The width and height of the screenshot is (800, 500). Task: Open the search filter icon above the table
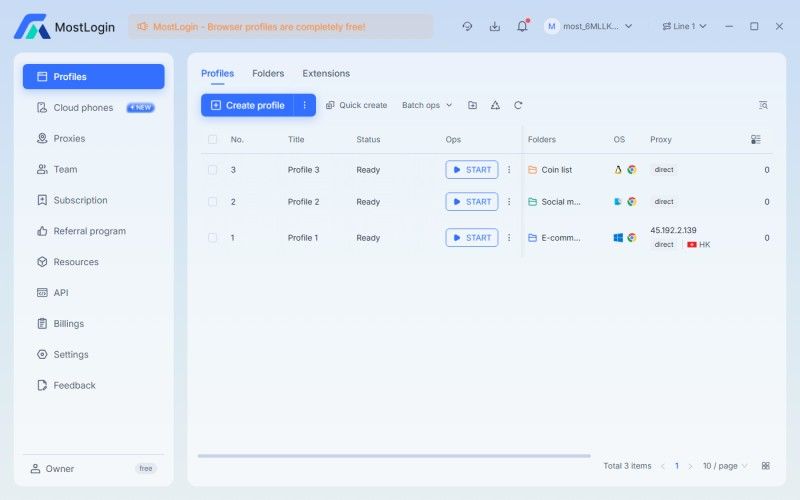(763, 105)
